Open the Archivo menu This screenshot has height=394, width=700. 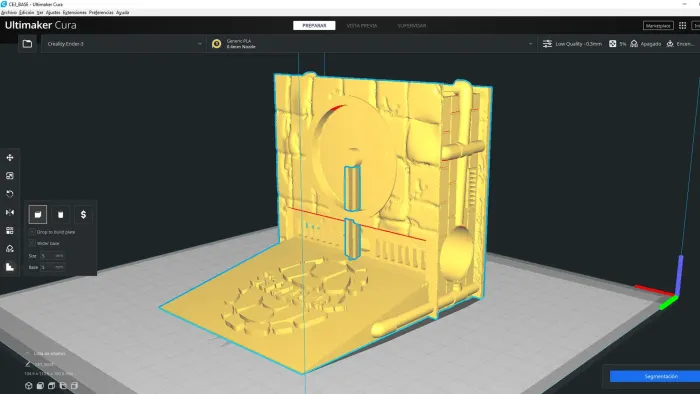pos(8,12)
